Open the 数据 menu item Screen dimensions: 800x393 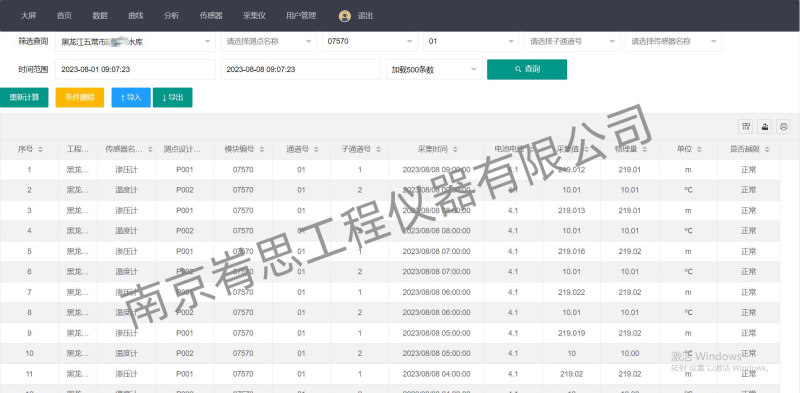coord(99,16)
